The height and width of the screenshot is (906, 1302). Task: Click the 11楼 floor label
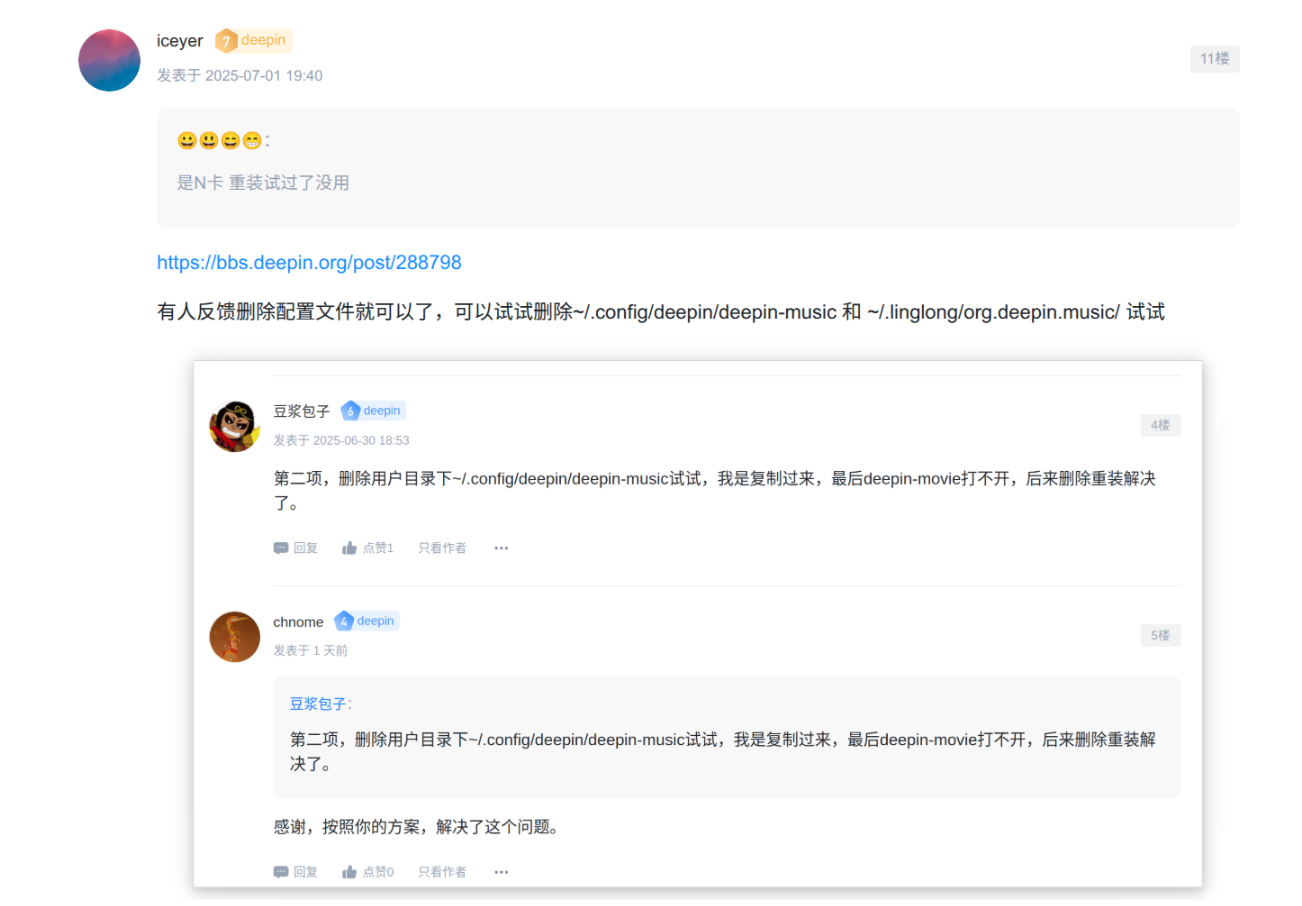[x=1215, y=59]
